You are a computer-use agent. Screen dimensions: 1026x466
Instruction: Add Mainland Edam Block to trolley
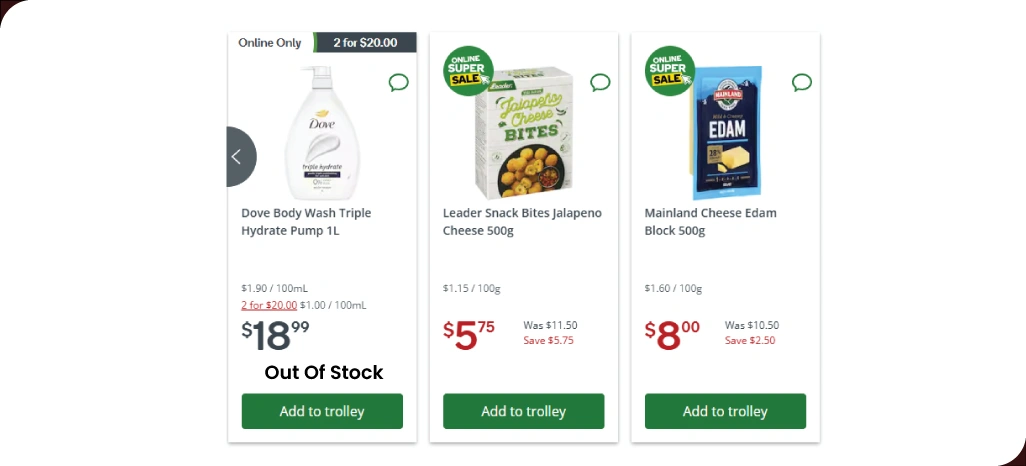point(725,411)
